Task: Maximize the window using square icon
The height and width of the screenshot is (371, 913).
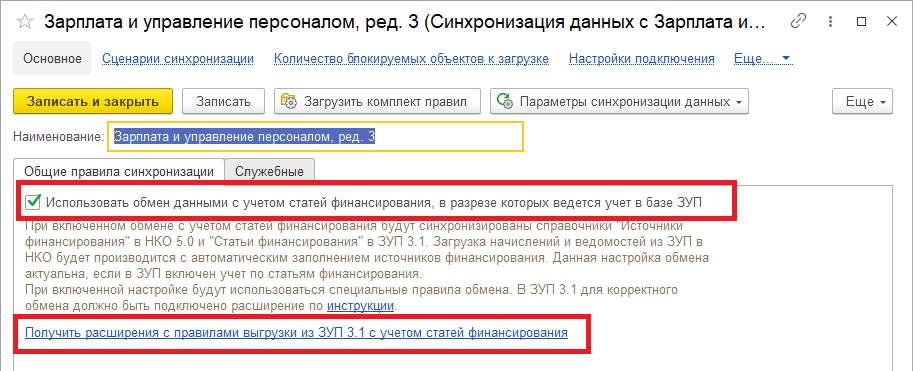Action: 861,22
